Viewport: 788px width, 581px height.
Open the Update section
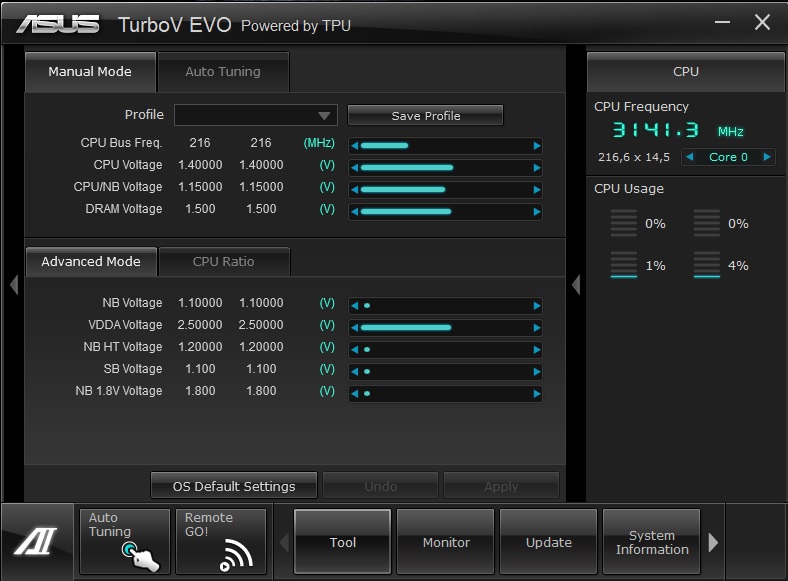click(548, 542)
